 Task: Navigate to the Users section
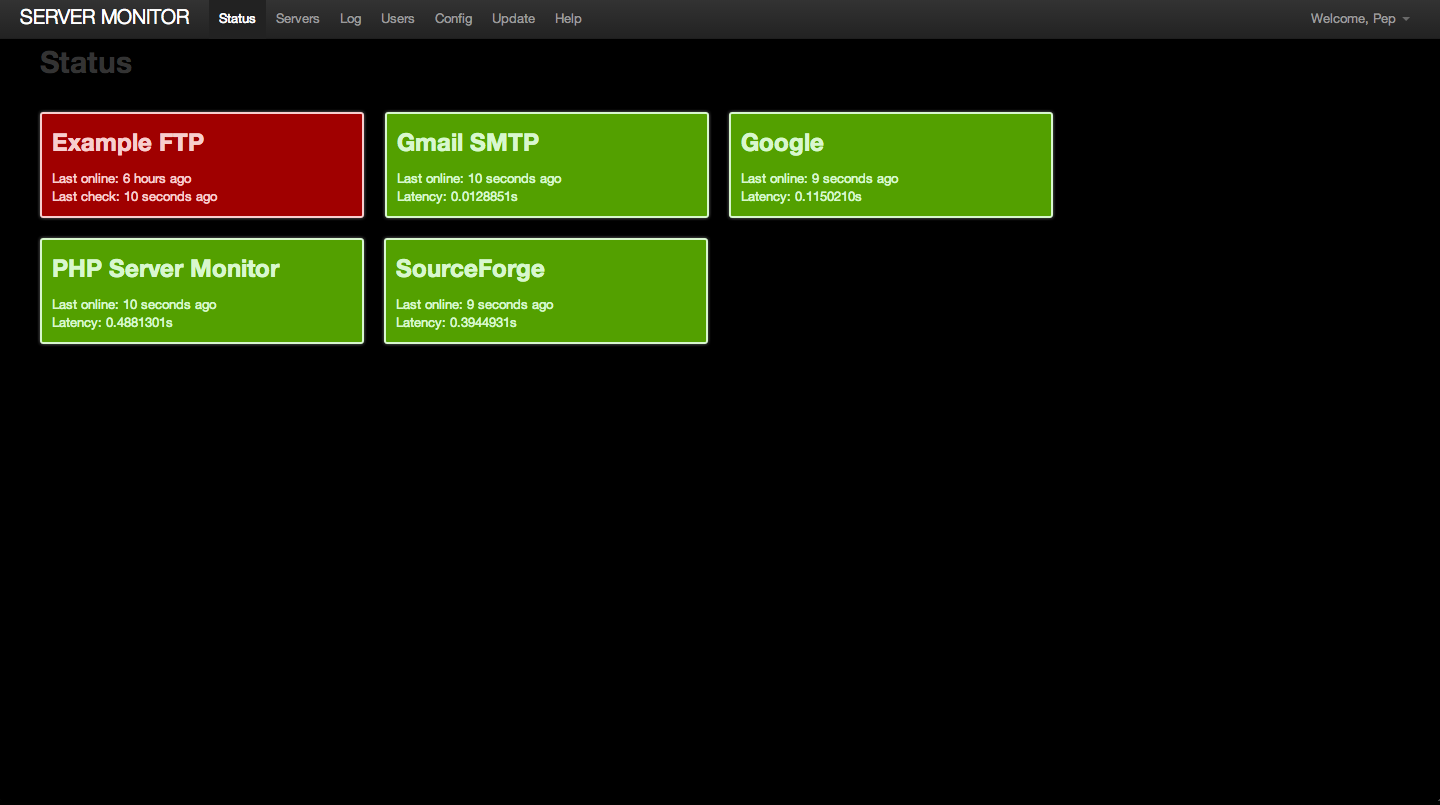coord(397,18)
